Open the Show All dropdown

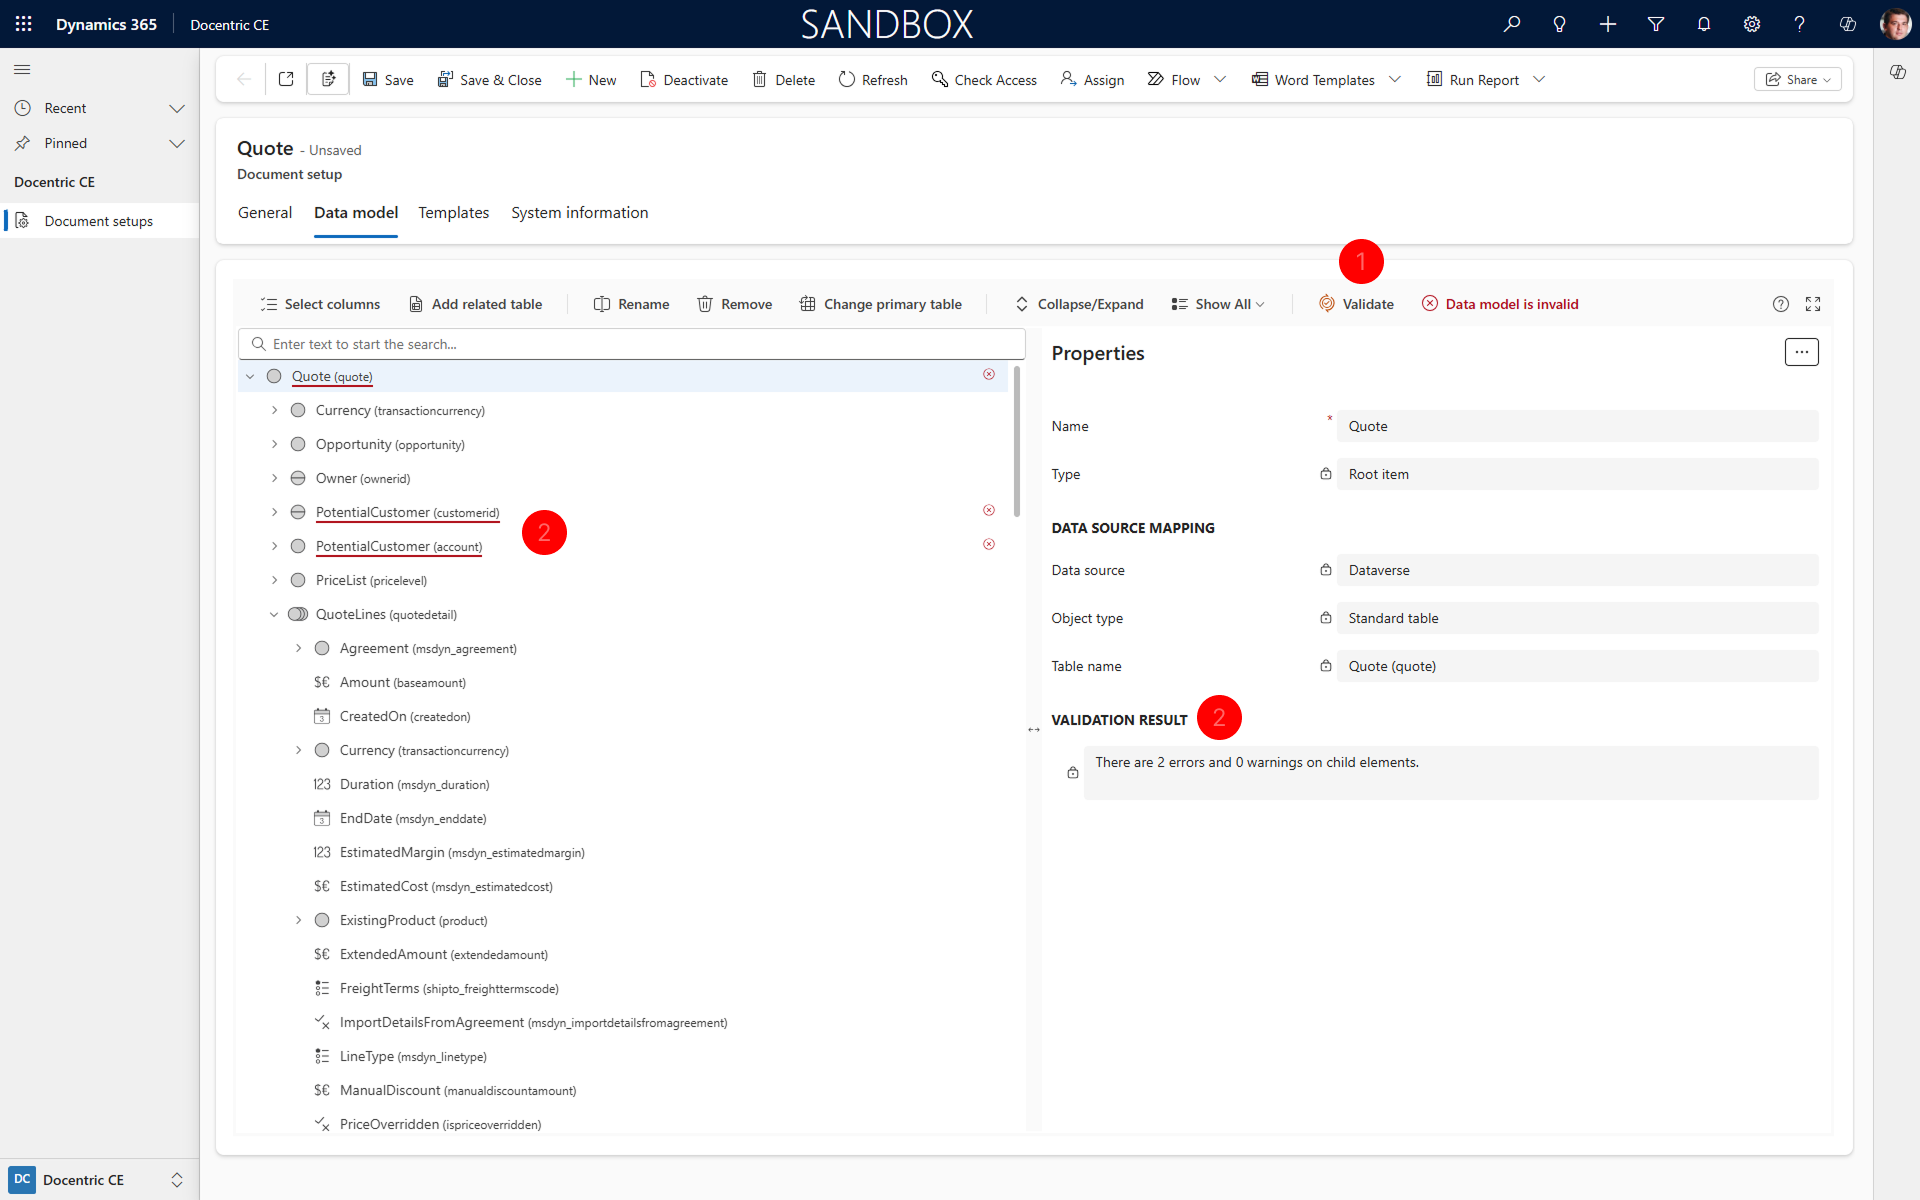click(1218, 304)
